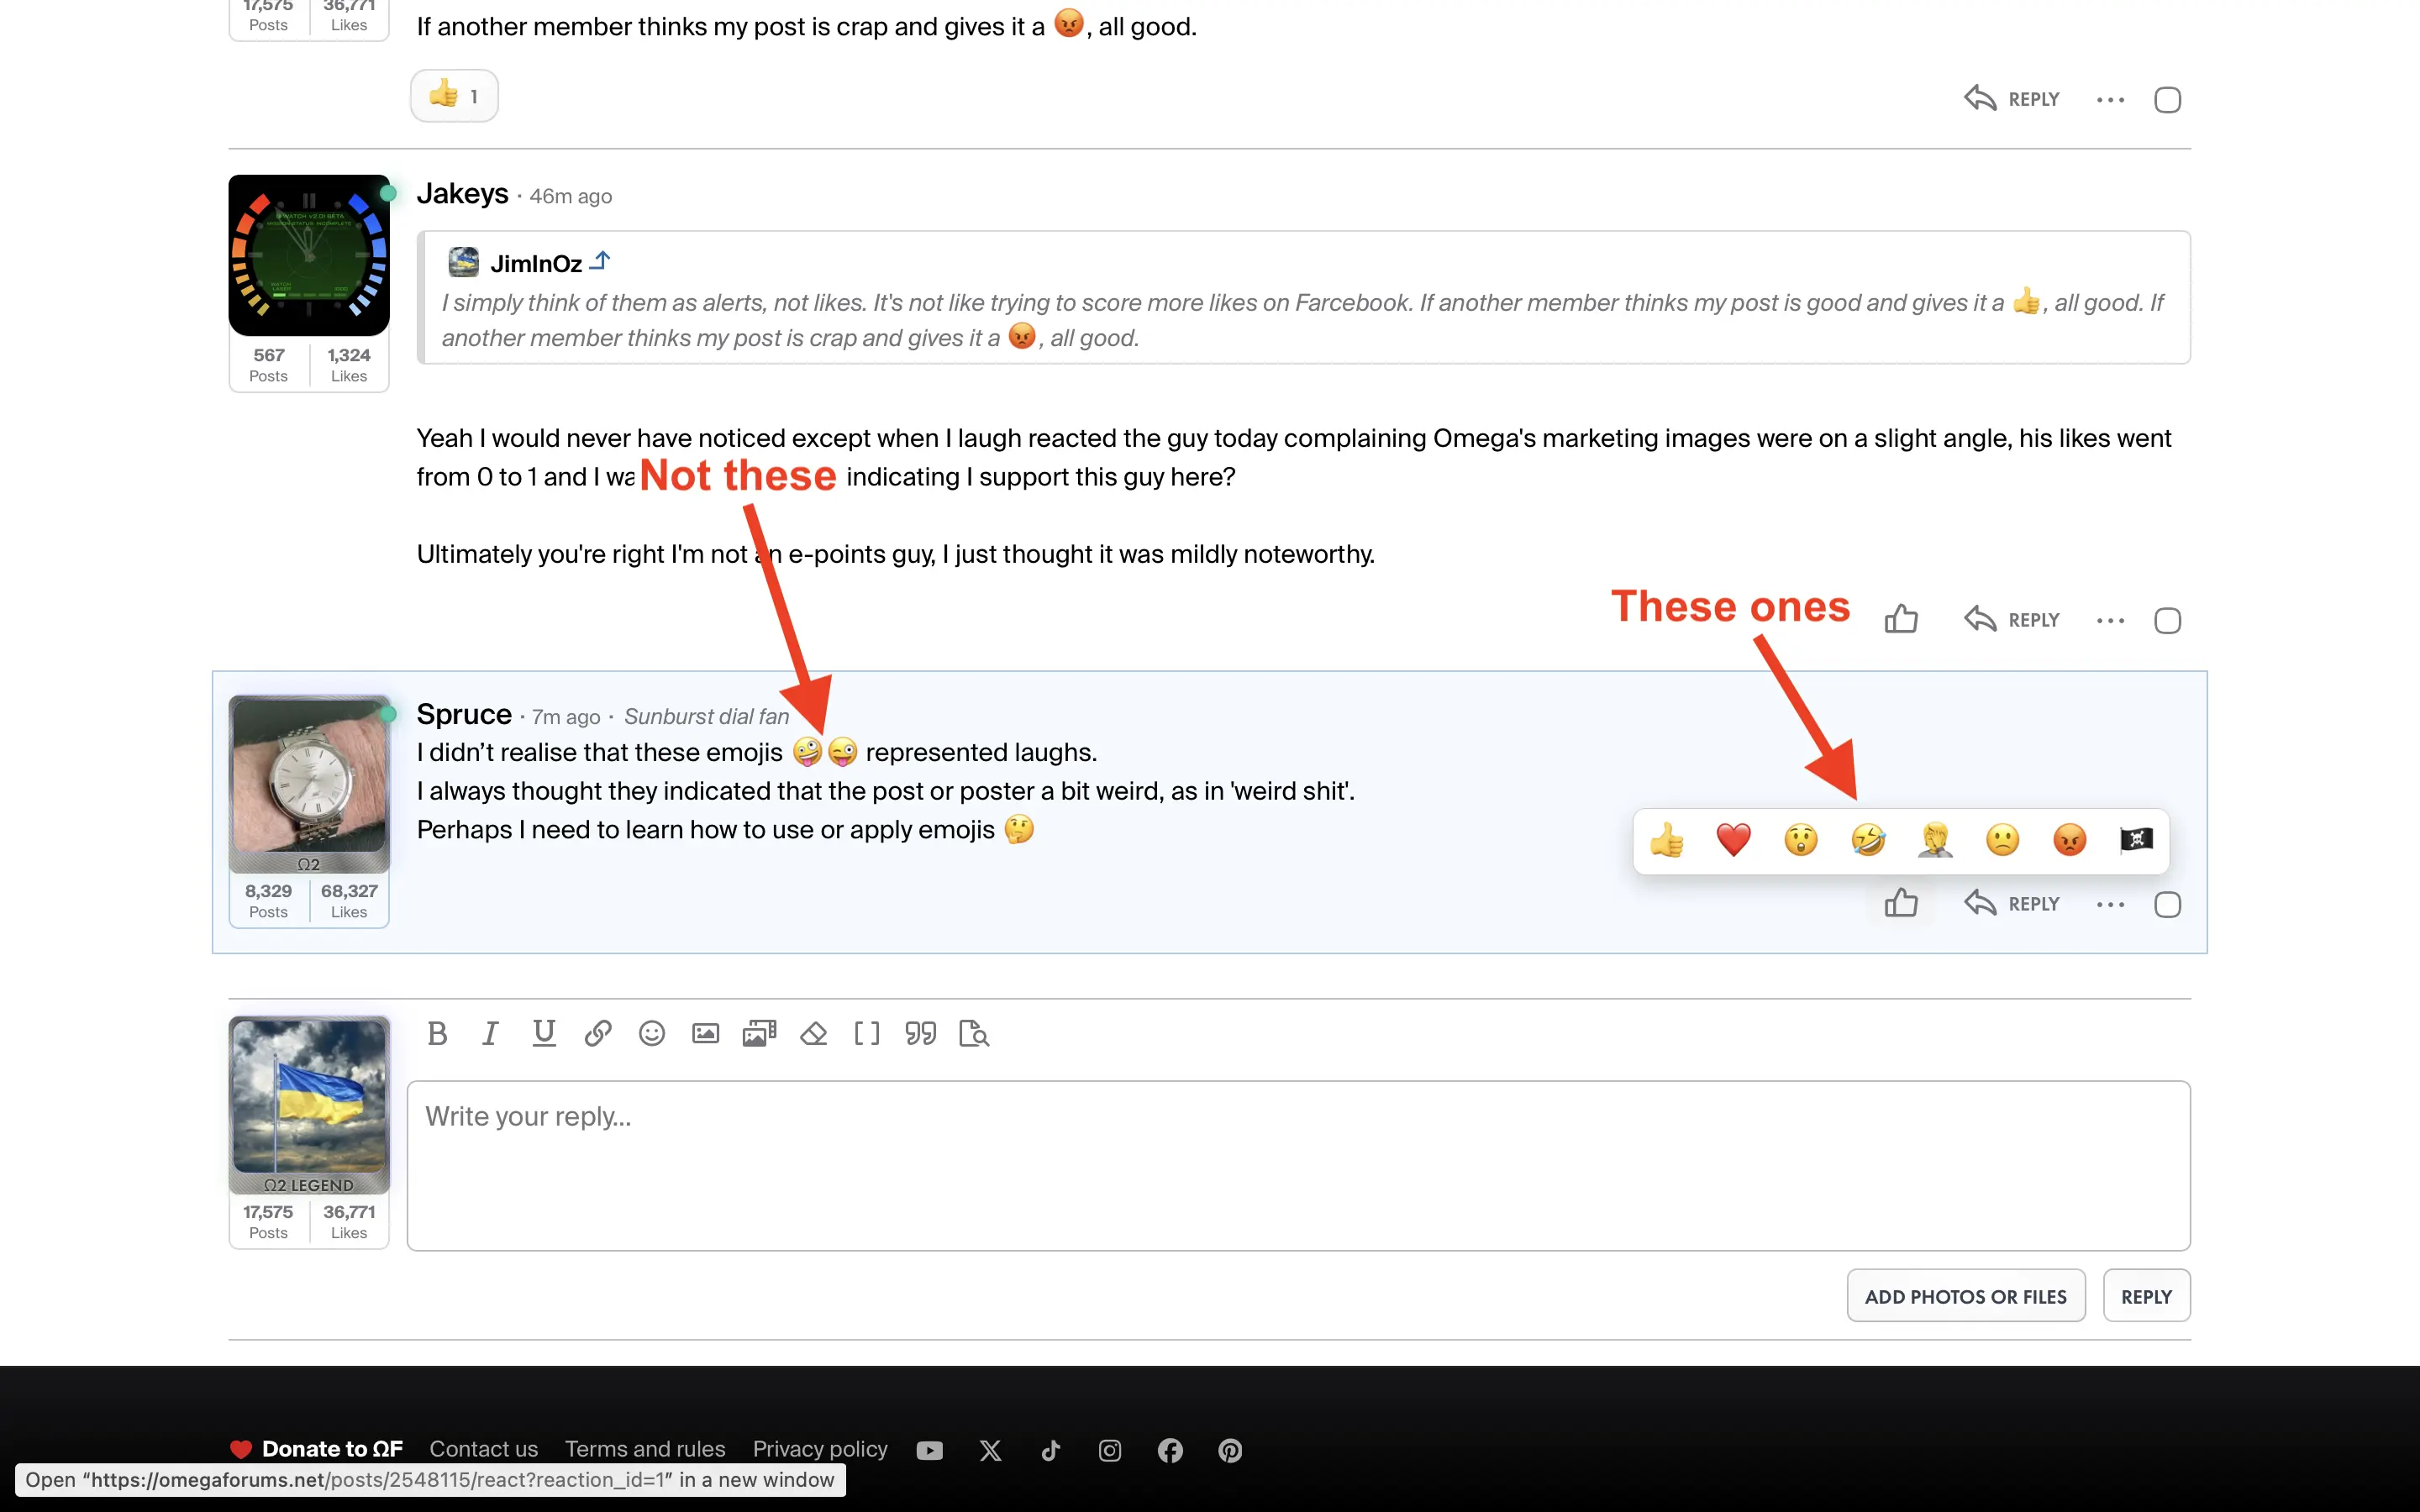
Task: Check the selection box on JimInOz's post
Action: tap(2167, 100)
